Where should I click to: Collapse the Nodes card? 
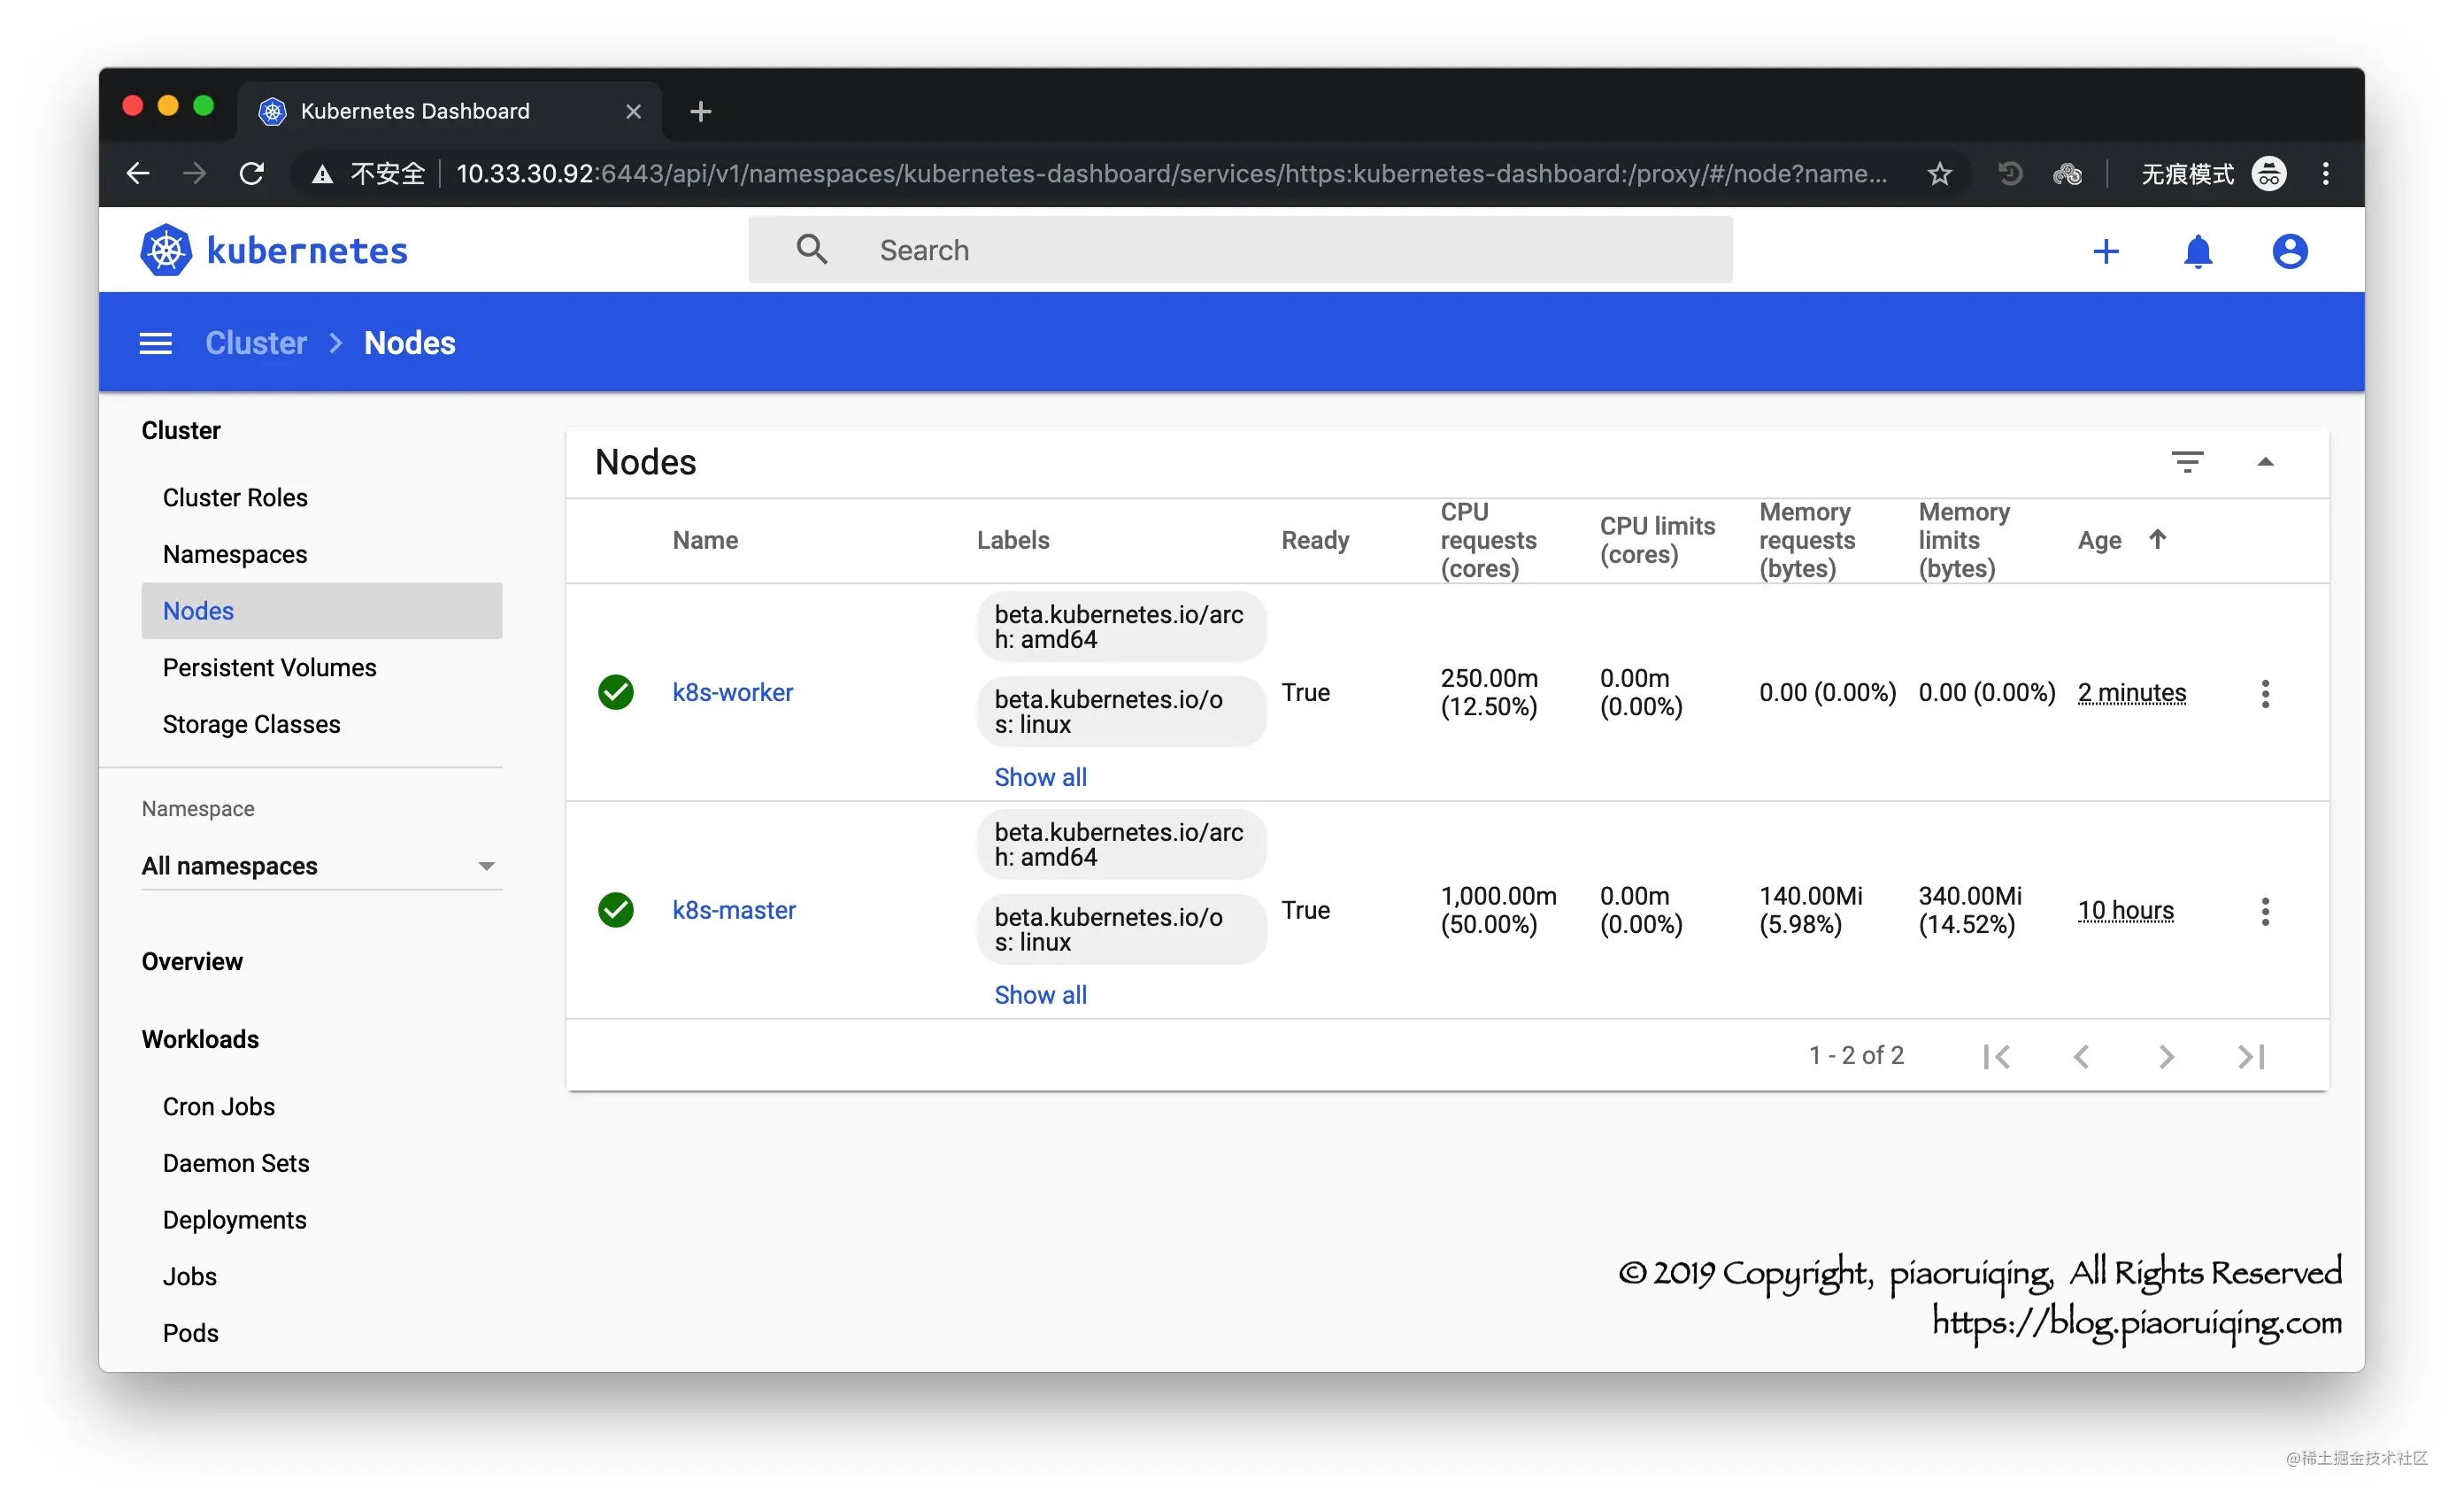(2265, 462)
